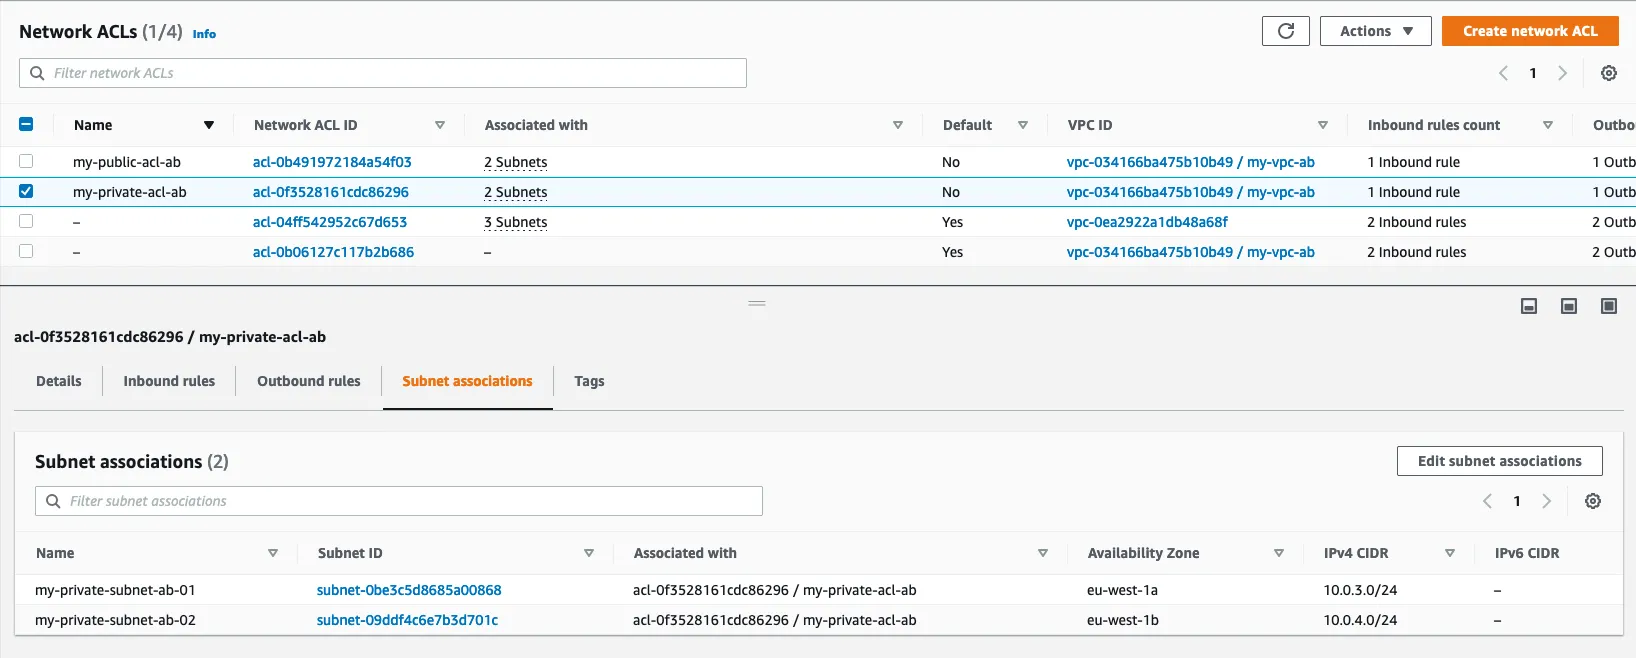The image size is (1636, 658).
Task: Focus the Filter network ACLs search field
Action: coord(390,73)
